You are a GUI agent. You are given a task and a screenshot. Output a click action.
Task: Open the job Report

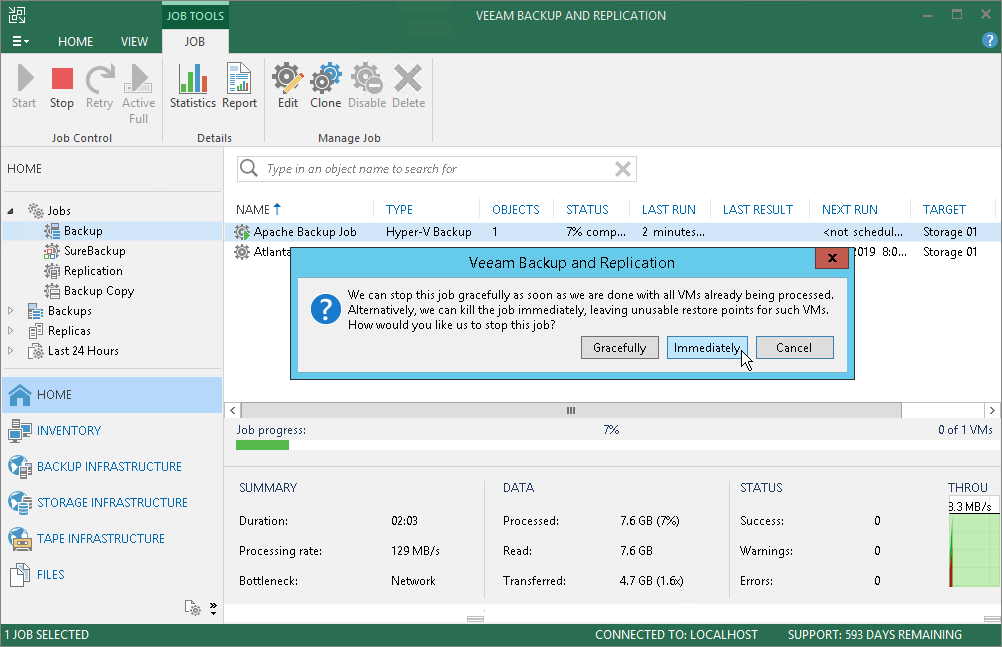coord(239,86)
